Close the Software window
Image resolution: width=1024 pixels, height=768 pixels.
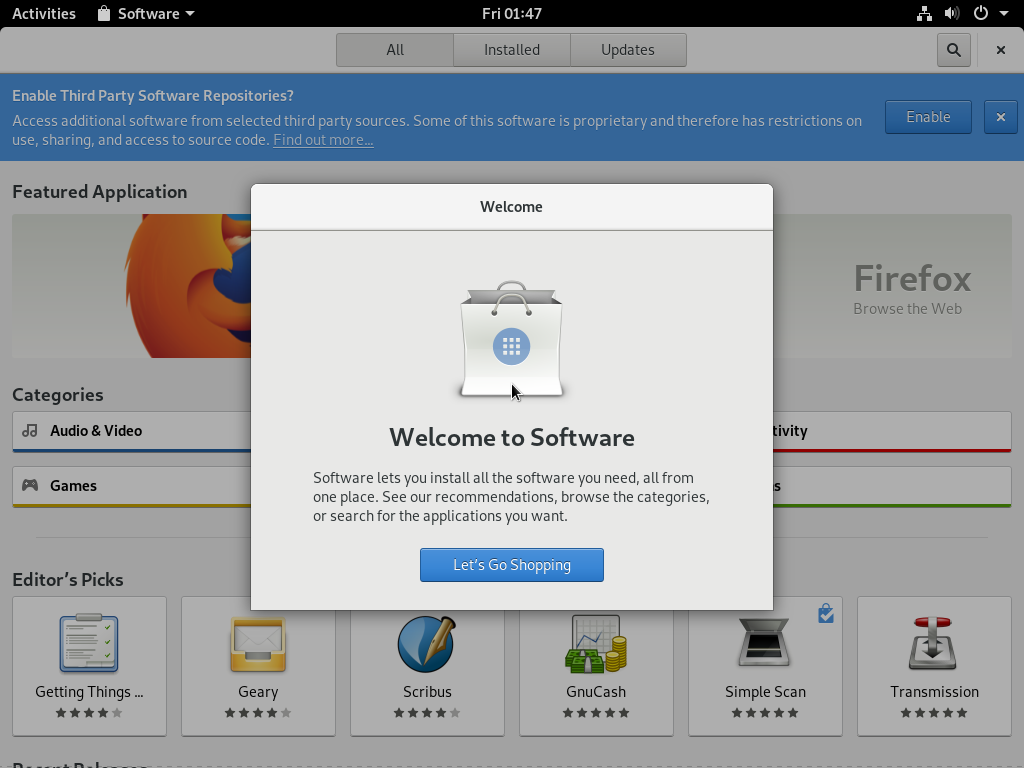tap(1000, 50)
